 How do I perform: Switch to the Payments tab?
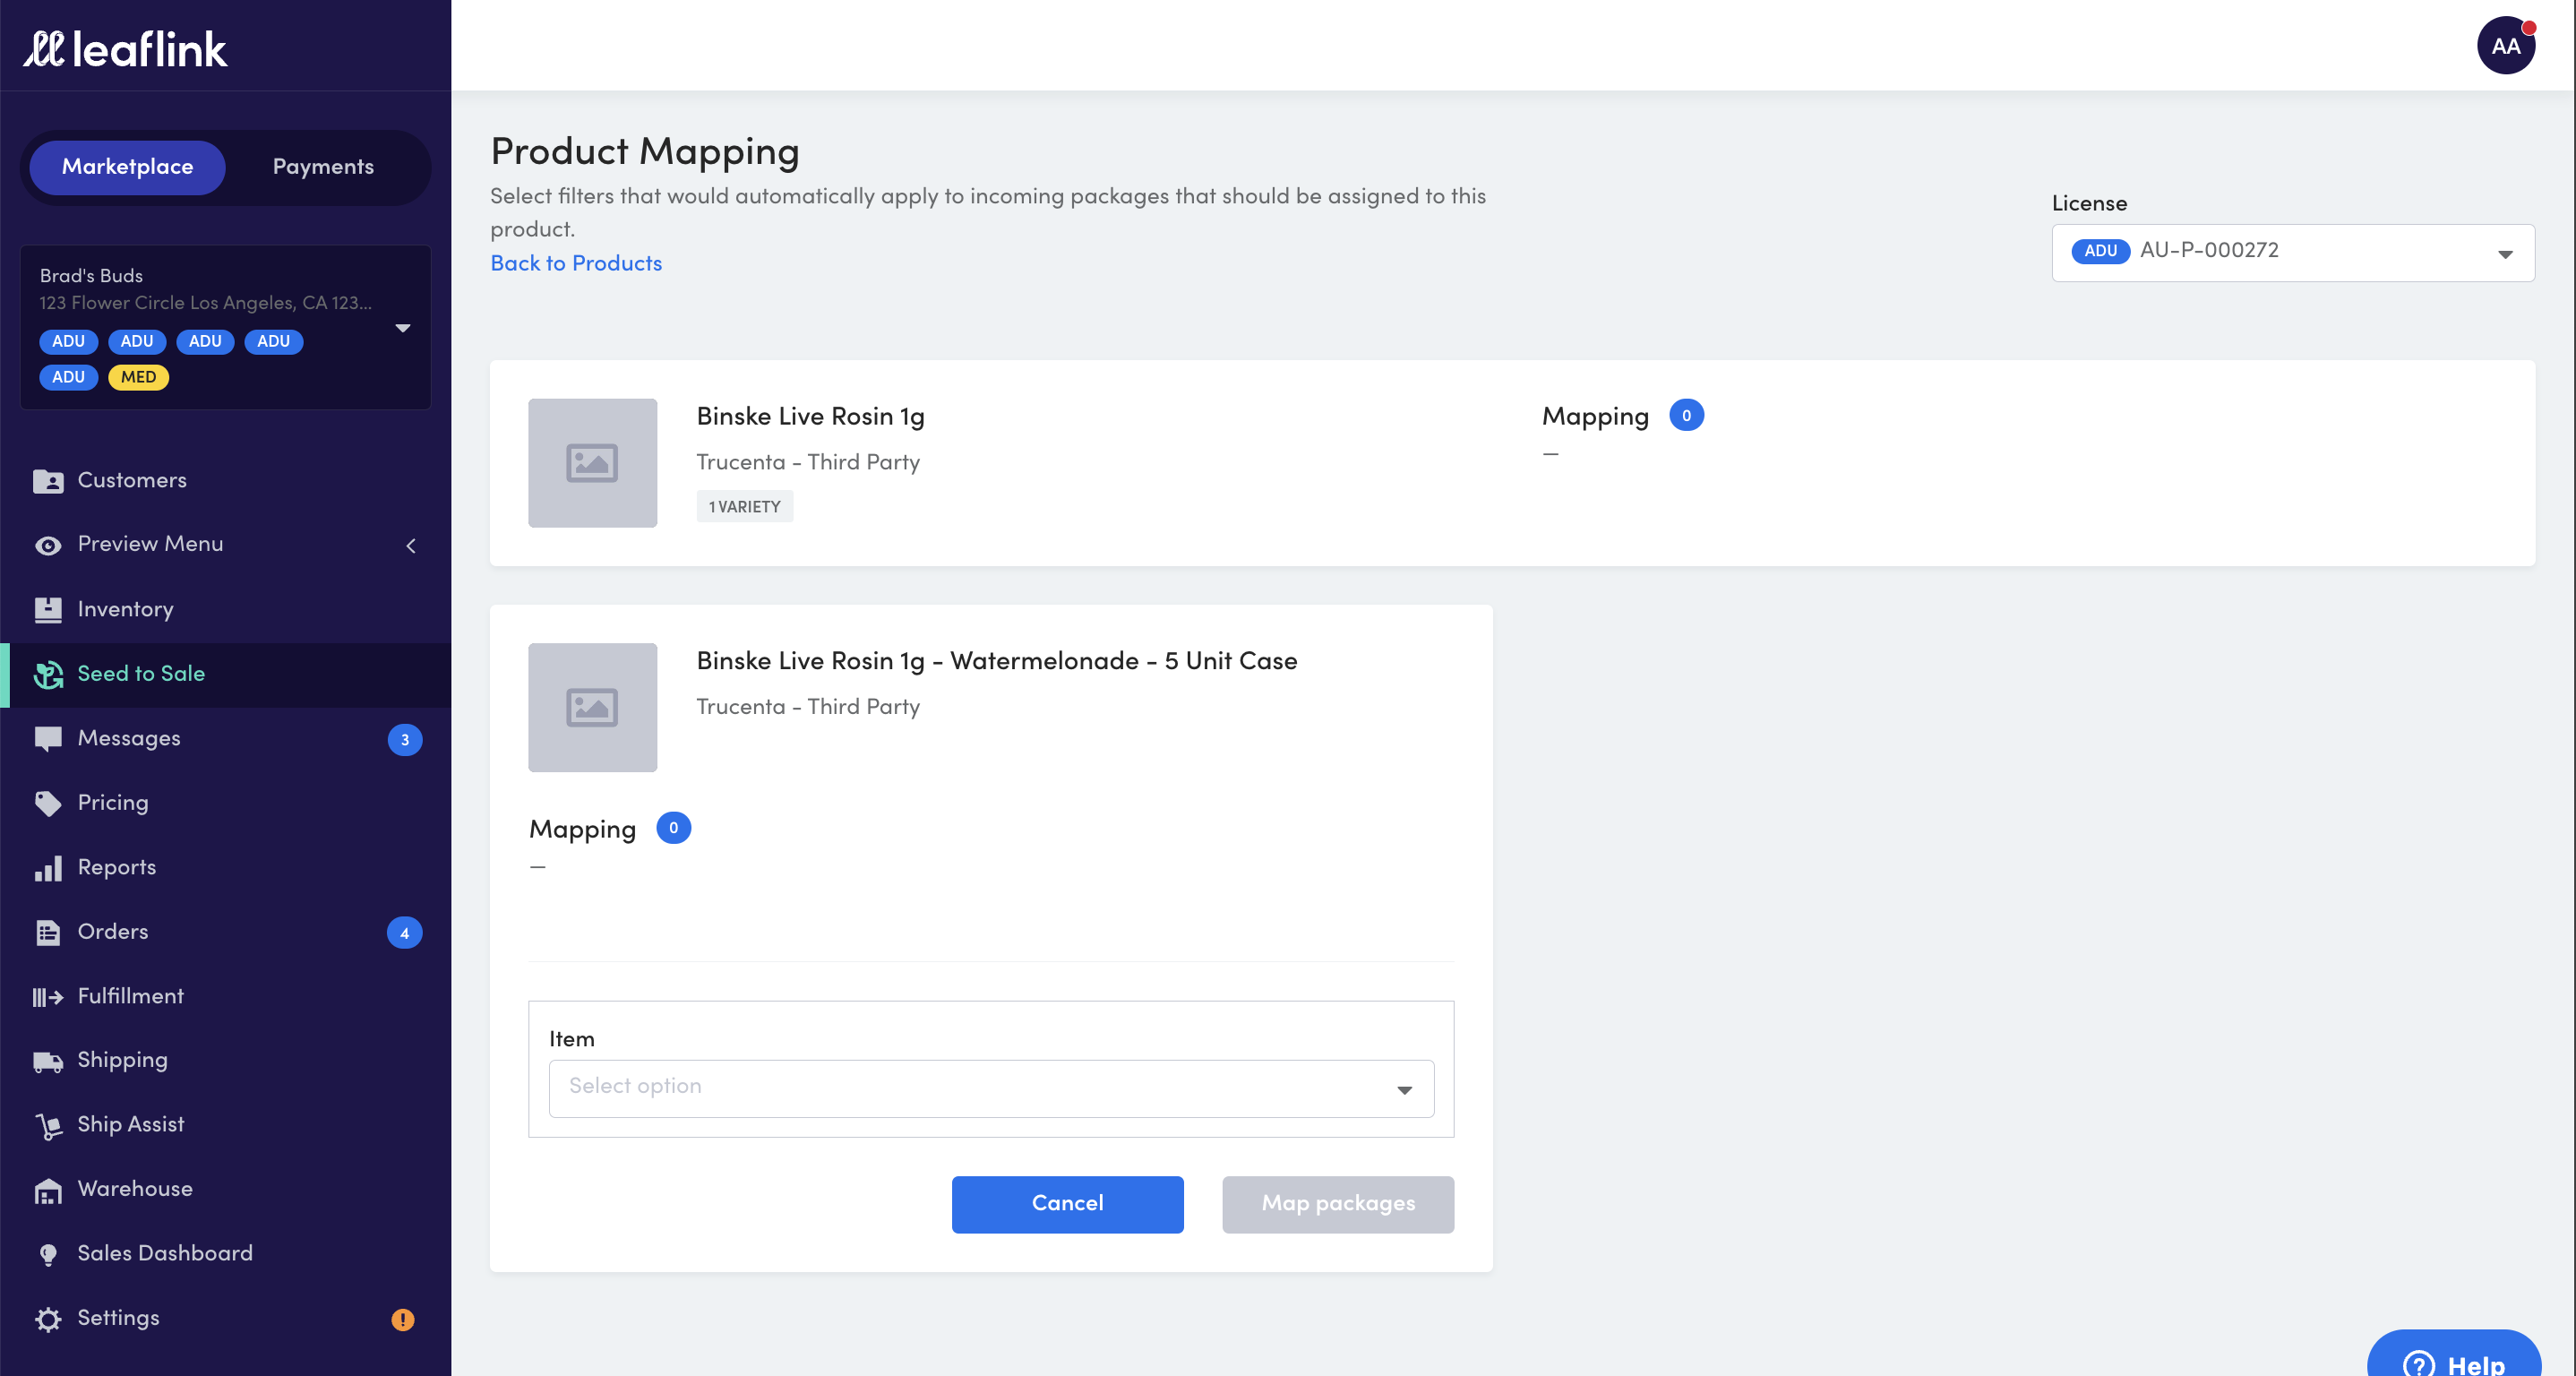pos(323,167)
